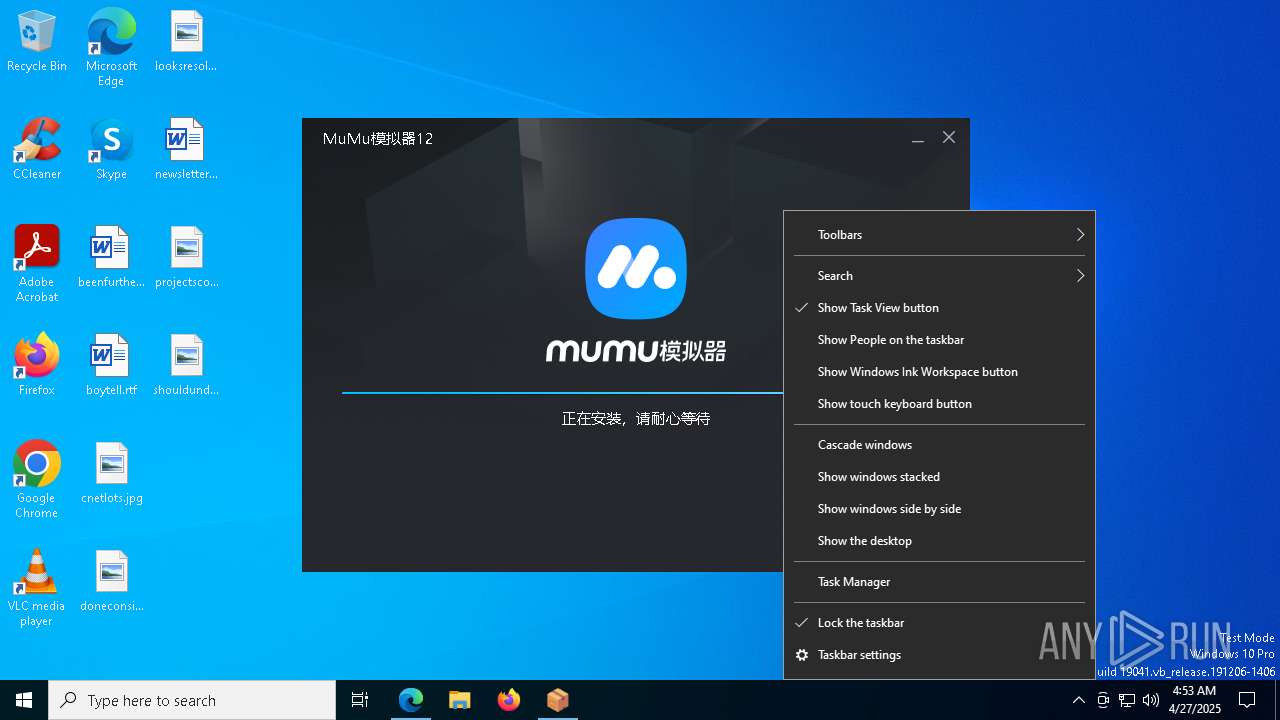
Task: Click the MuMu emulator logo icon
Action: 636,268
